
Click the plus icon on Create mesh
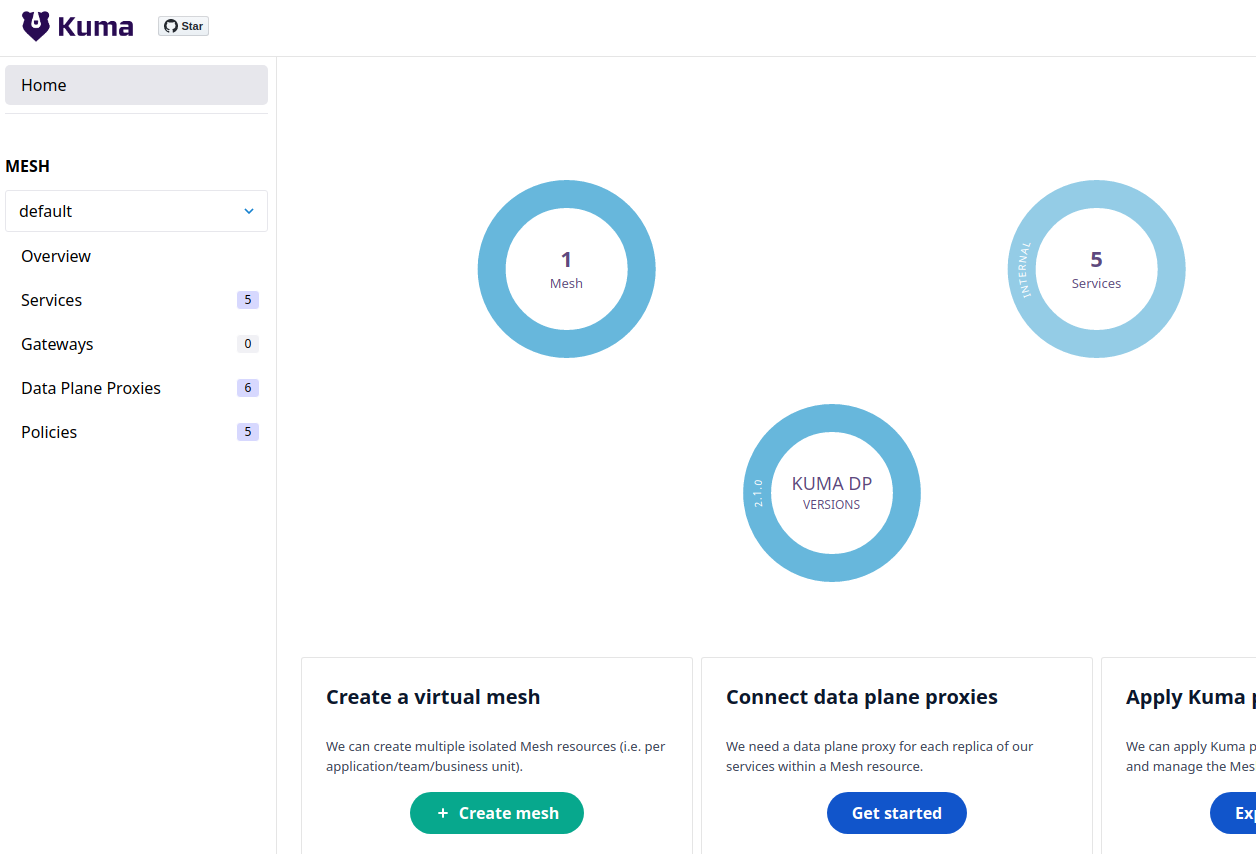click(x=441, y=813)
